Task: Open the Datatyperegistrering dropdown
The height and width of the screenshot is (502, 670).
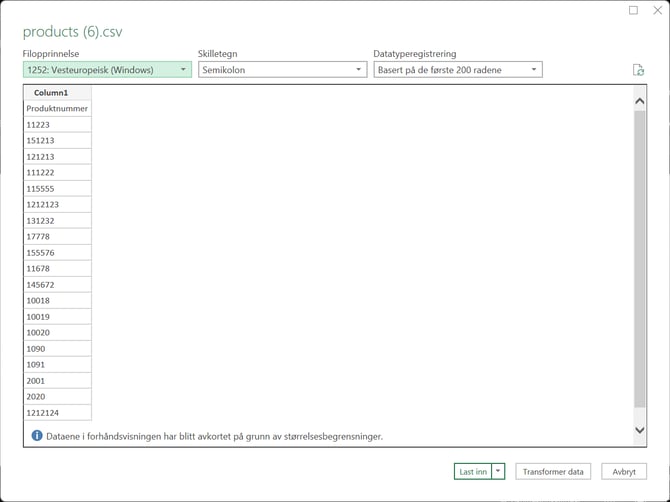Action: click(458, 70)
